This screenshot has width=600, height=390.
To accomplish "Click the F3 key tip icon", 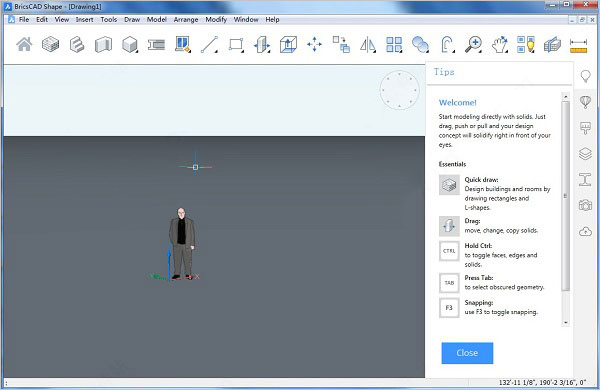I will [x=449, y=308].
